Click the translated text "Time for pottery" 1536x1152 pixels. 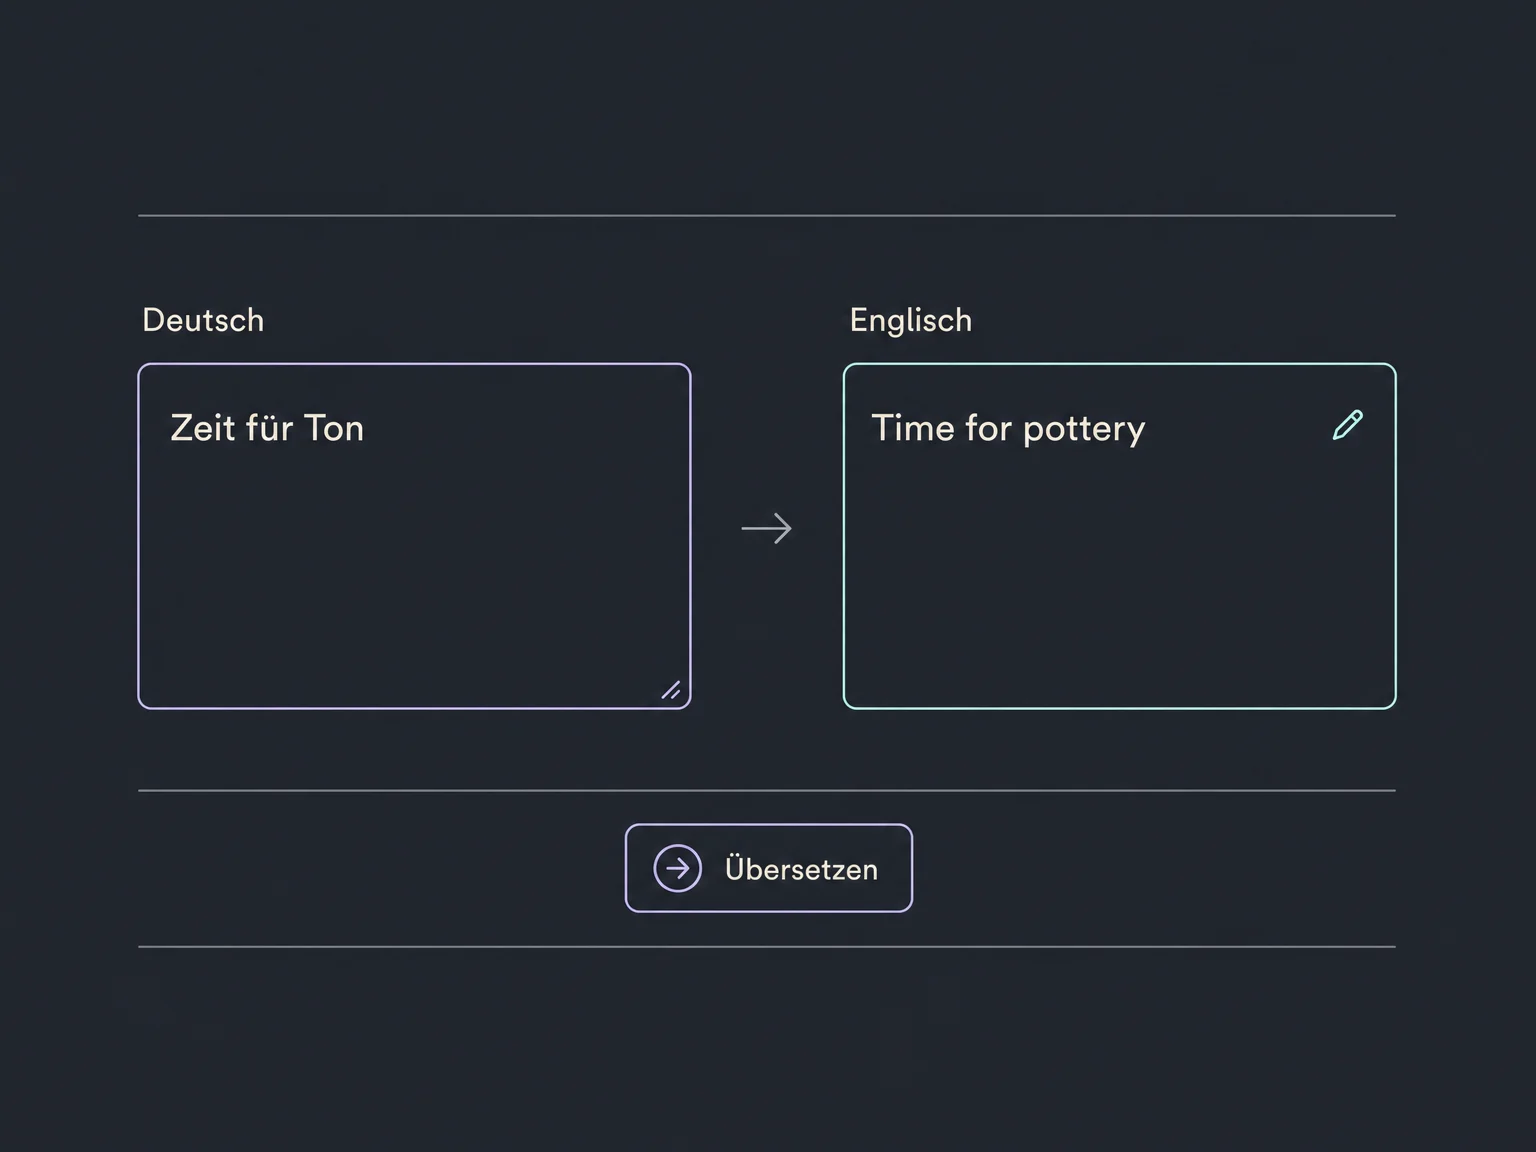tap(1008, 429)
